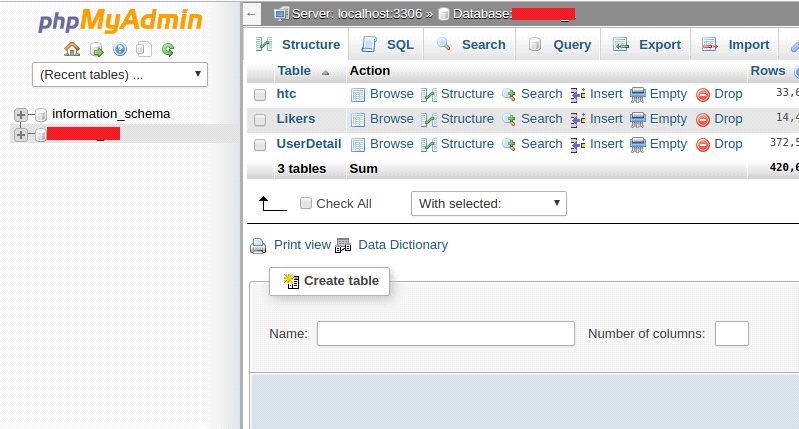This screenshot has height=429, width=799.
Task: Enable the Check All checkbox
Action: [306, 204]
